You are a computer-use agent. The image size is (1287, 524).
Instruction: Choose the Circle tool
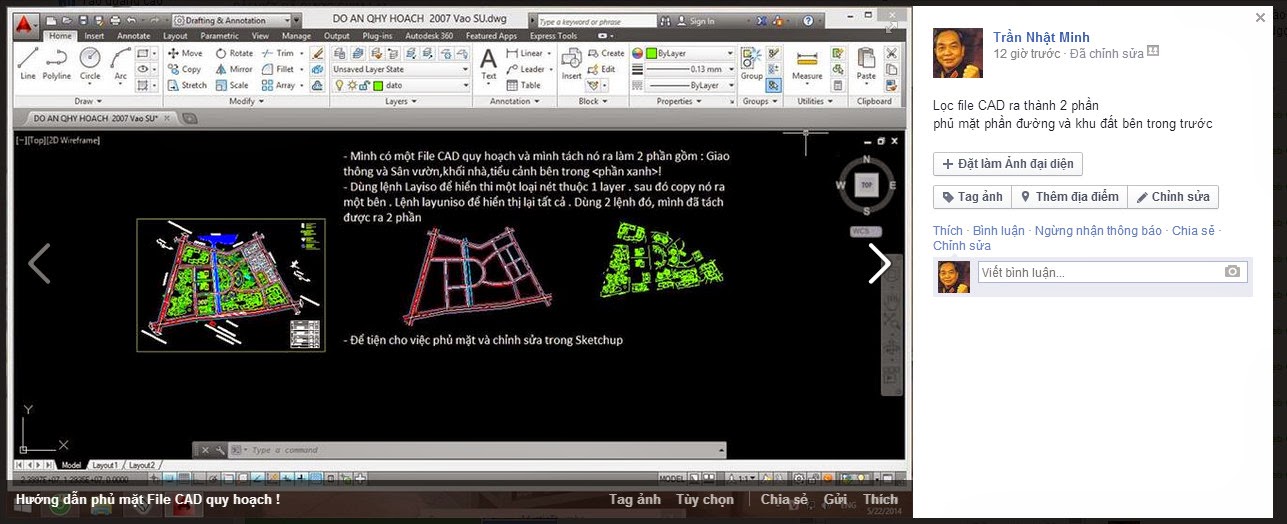(90, 63)
